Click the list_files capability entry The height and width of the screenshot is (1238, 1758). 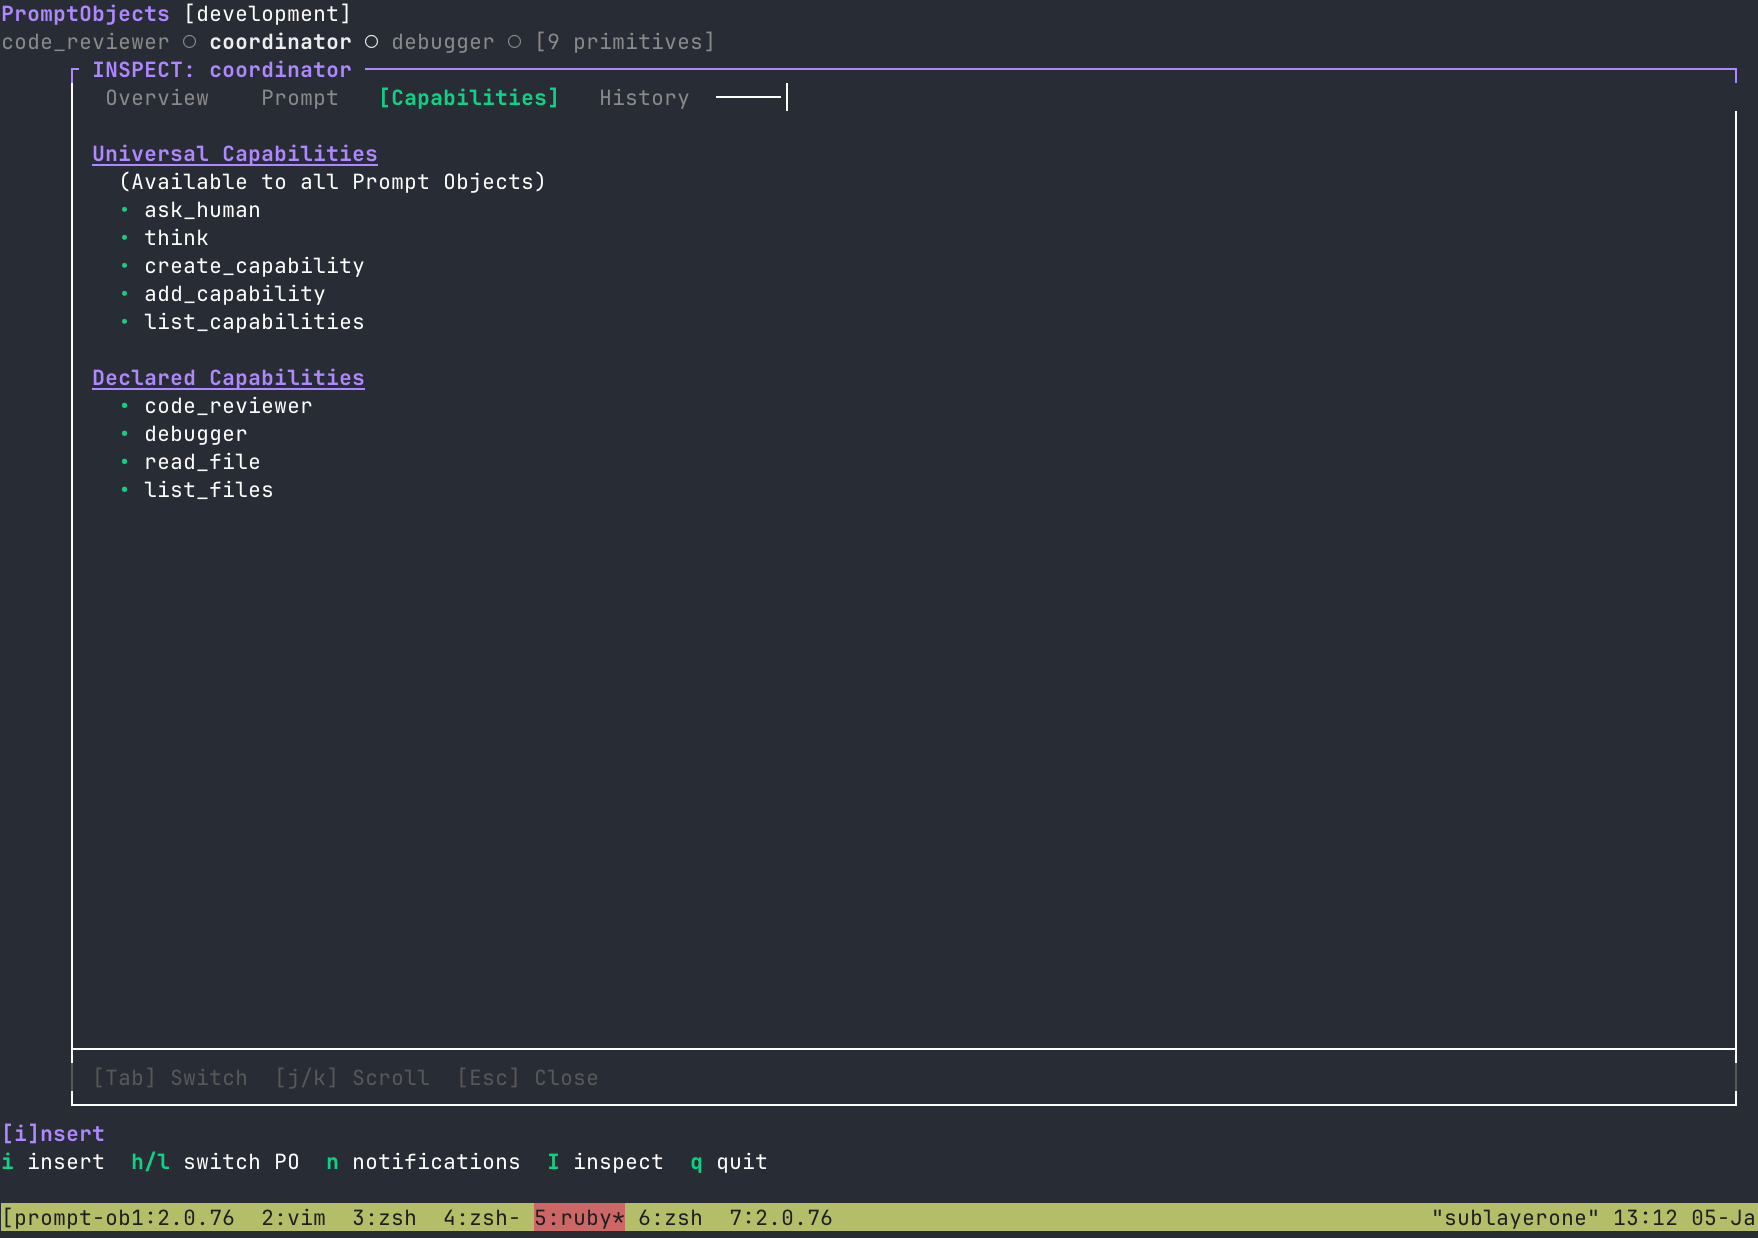tap(208, 490)
